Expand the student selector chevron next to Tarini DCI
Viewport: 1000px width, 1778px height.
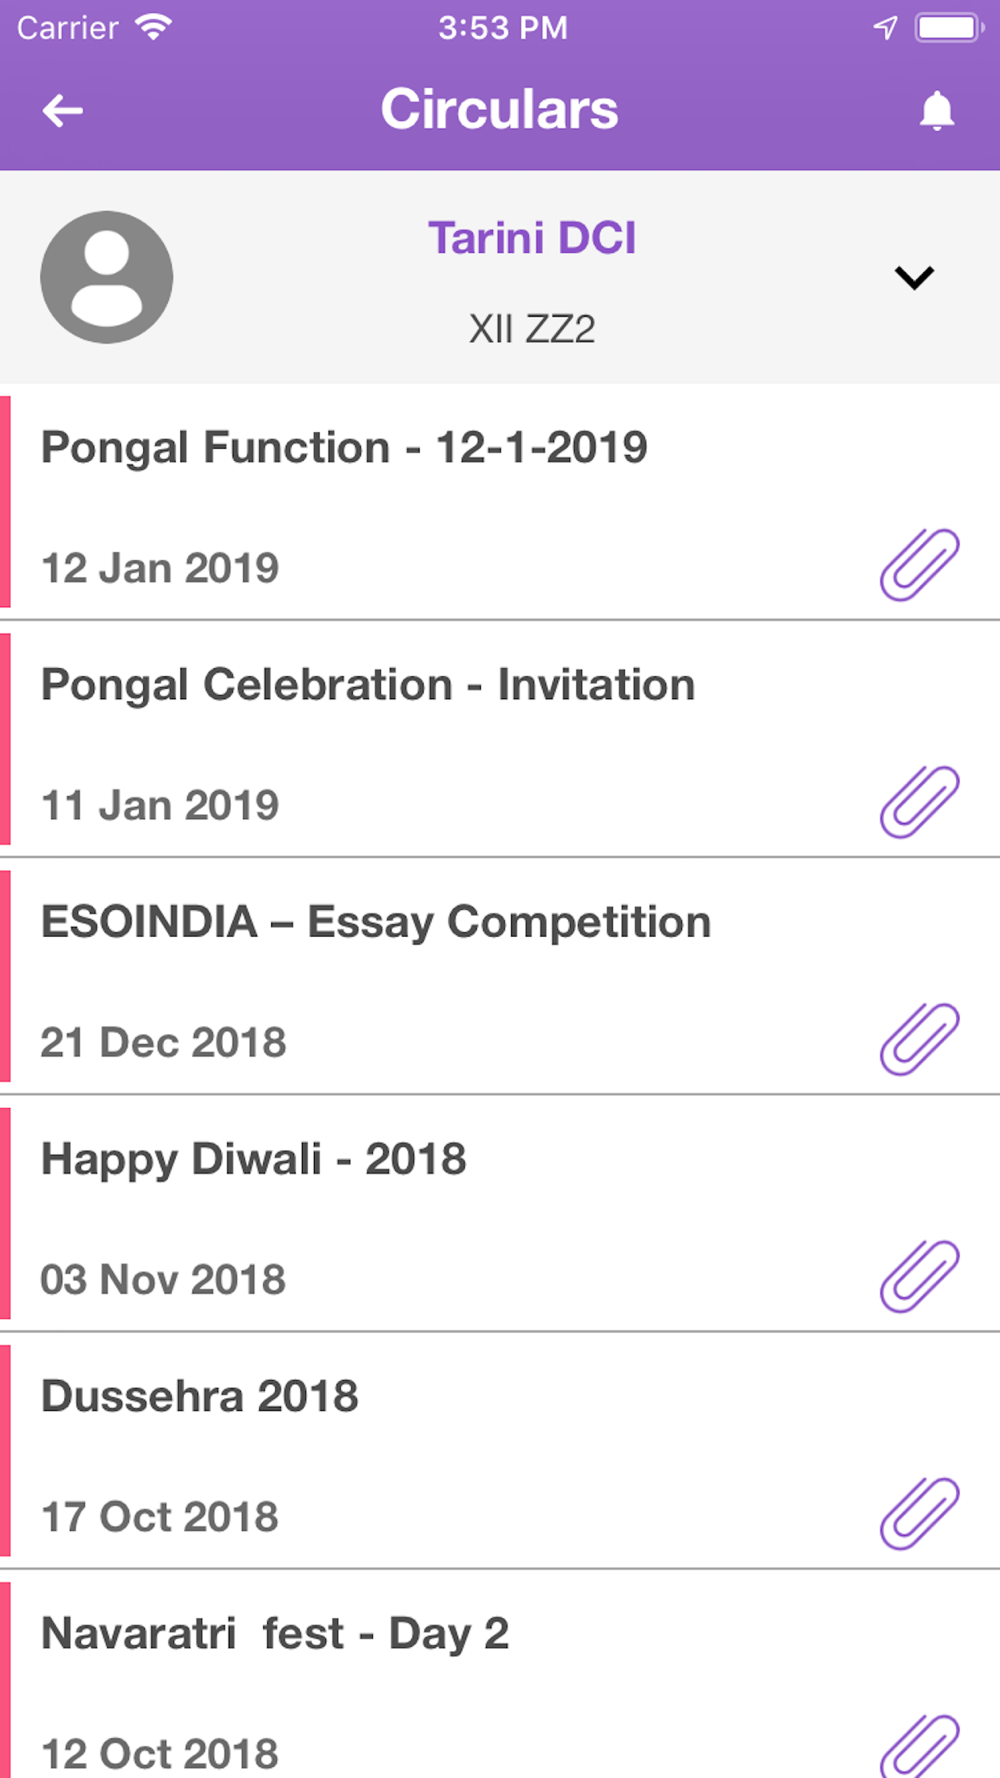(914, 277)
